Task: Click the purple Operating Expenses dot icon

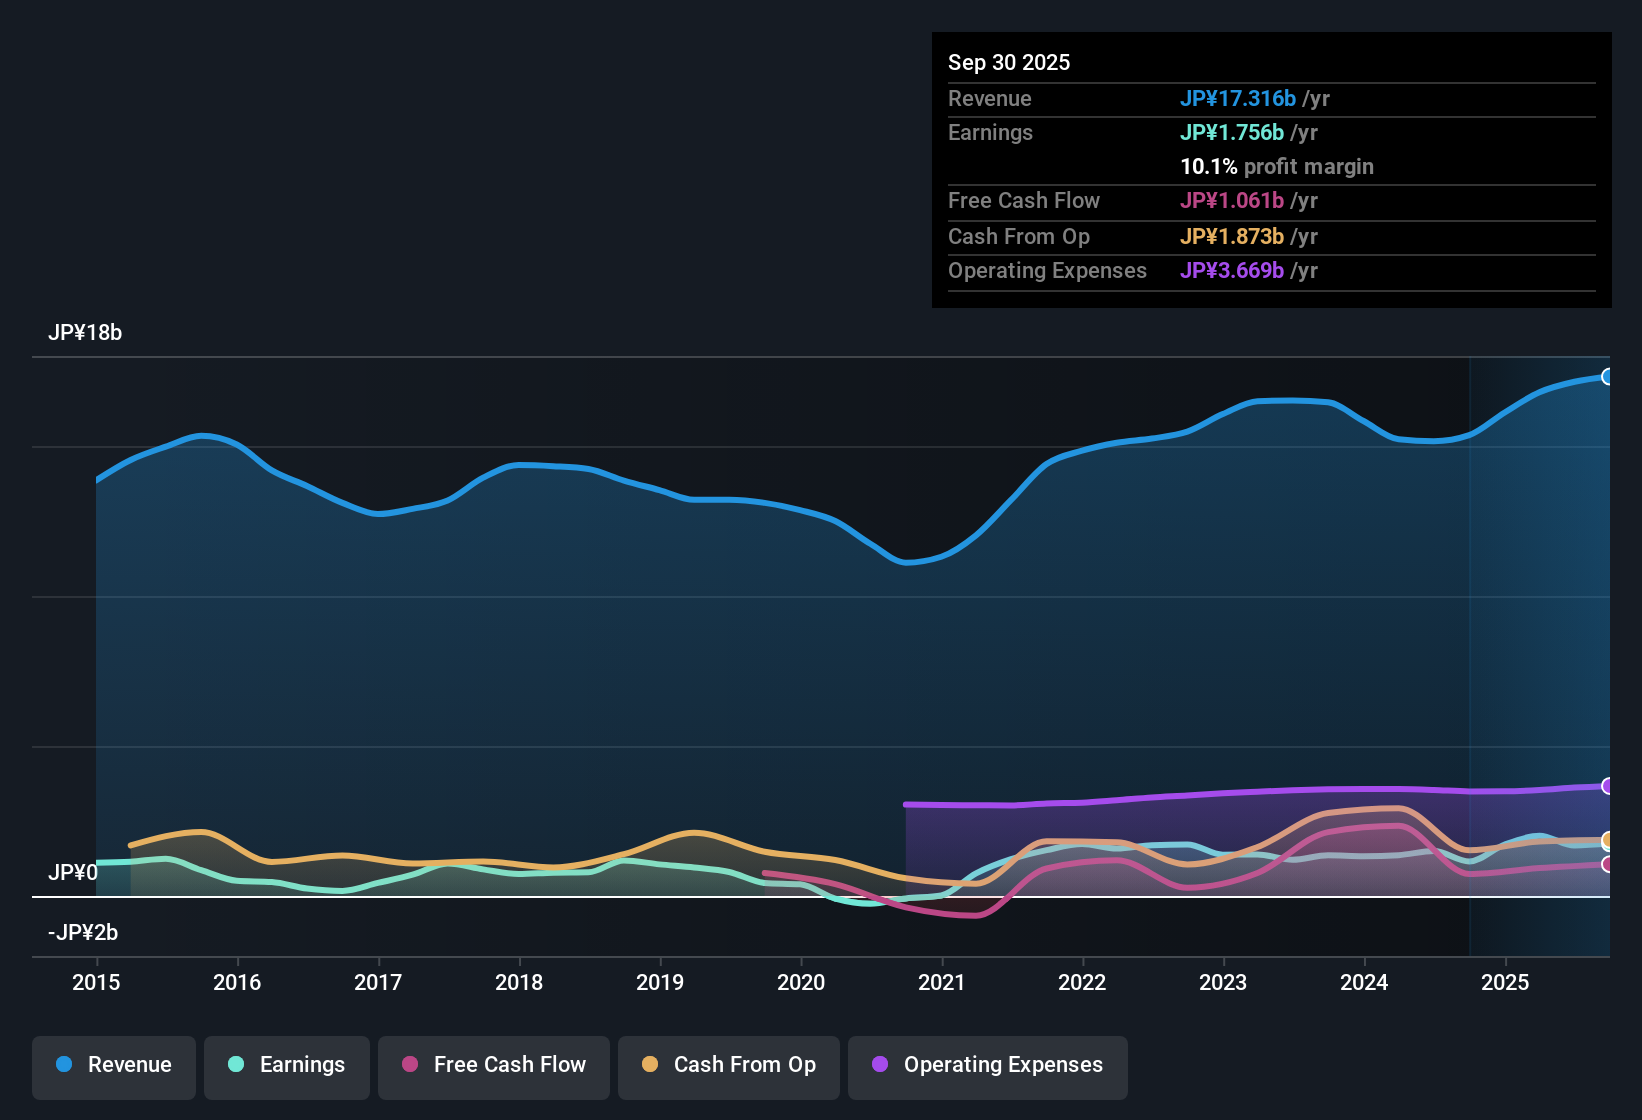Action: point(878,1066)
